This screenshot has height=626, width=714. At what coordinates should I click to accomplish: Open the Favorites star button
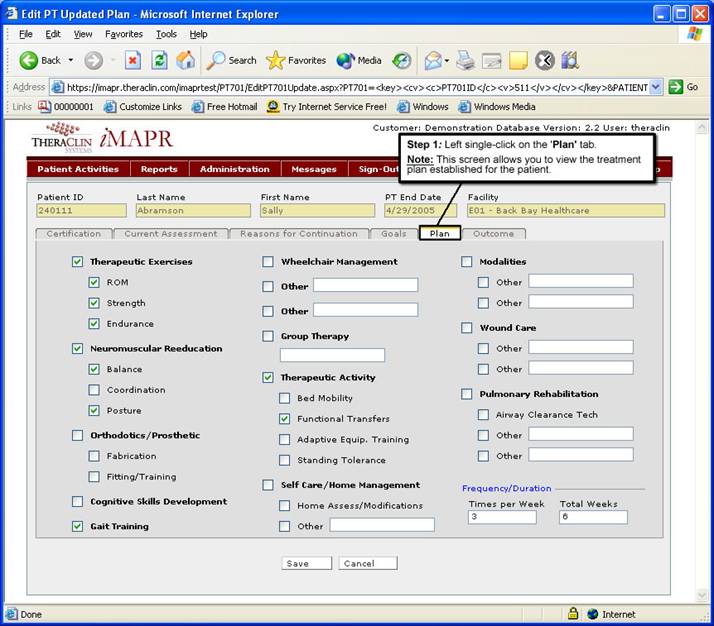point(296,60)
